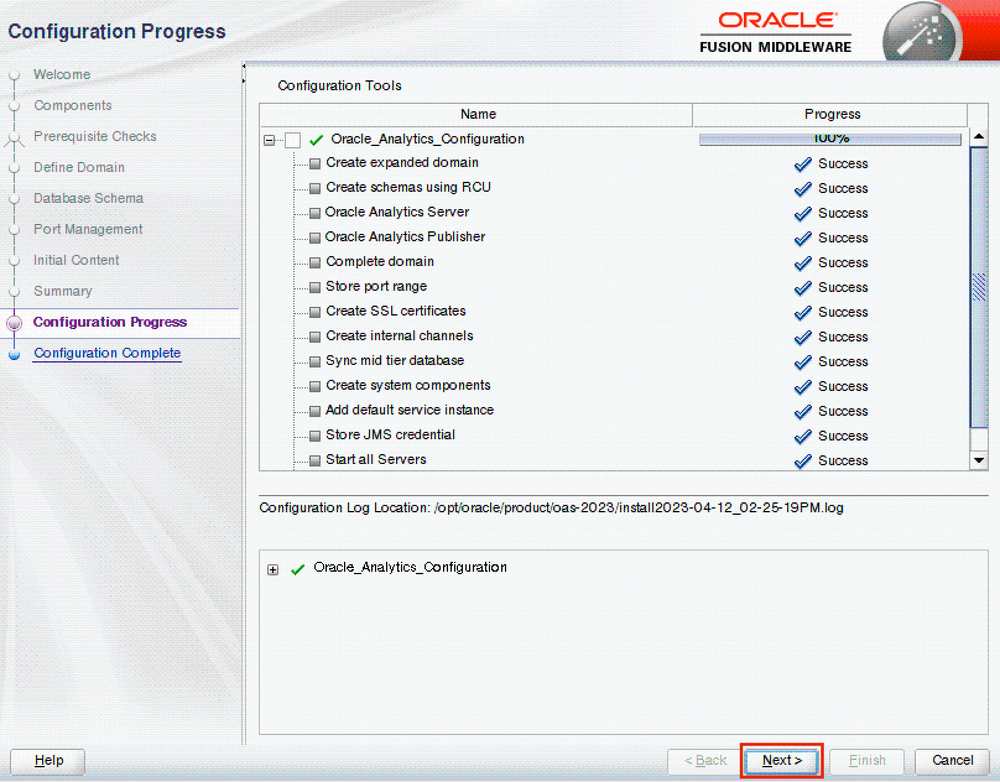Click the Success checkmark for Oracle Analytics Server
The width and height of the screenshot is (1000, 782).
(803, 214)
